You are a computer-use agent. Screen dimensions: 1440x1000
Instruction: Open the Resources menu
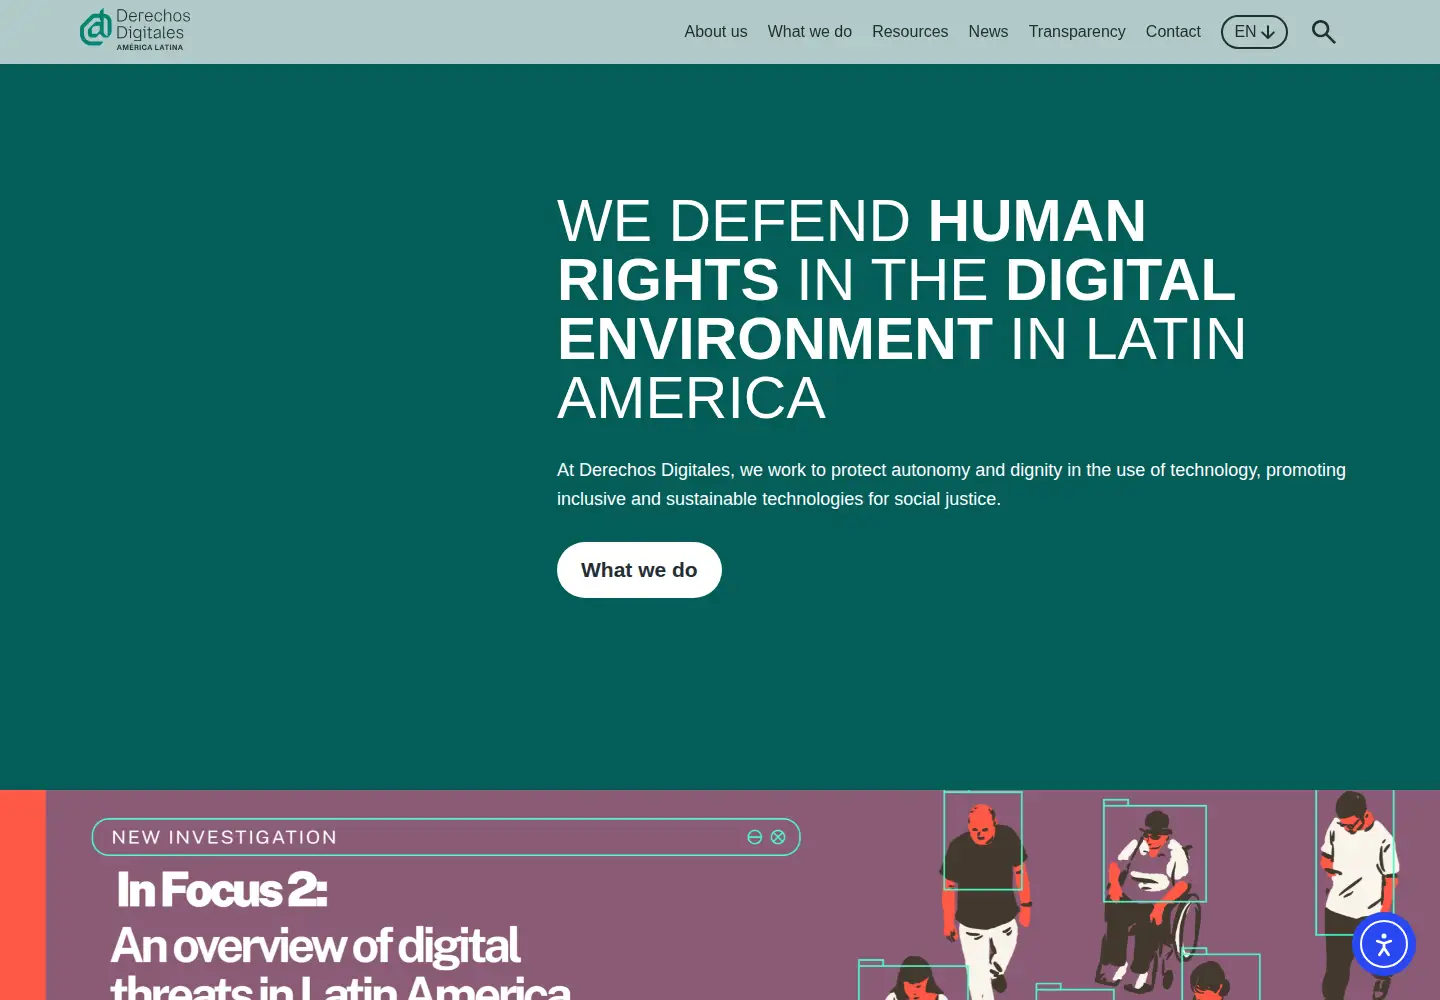[910, 32]
